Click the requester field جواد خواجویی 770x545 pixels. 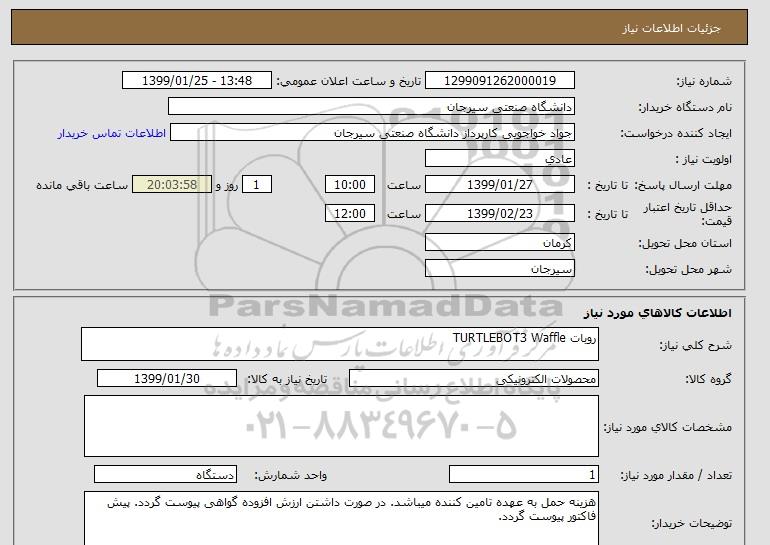coord(372,133)
